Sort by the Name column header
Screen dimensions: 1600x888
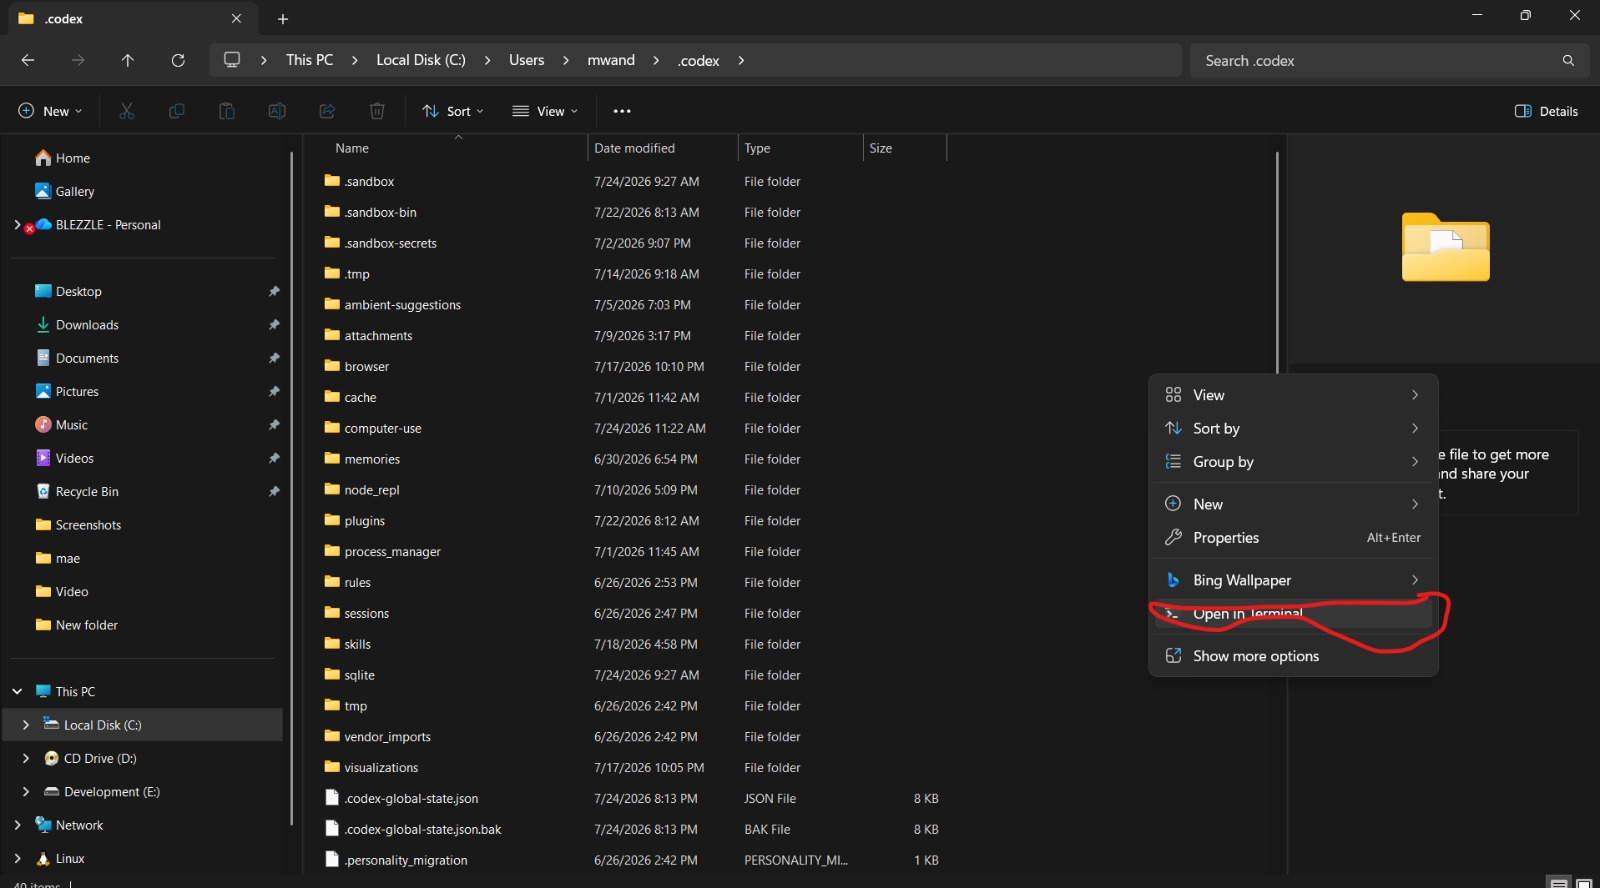tap(457, 148)
